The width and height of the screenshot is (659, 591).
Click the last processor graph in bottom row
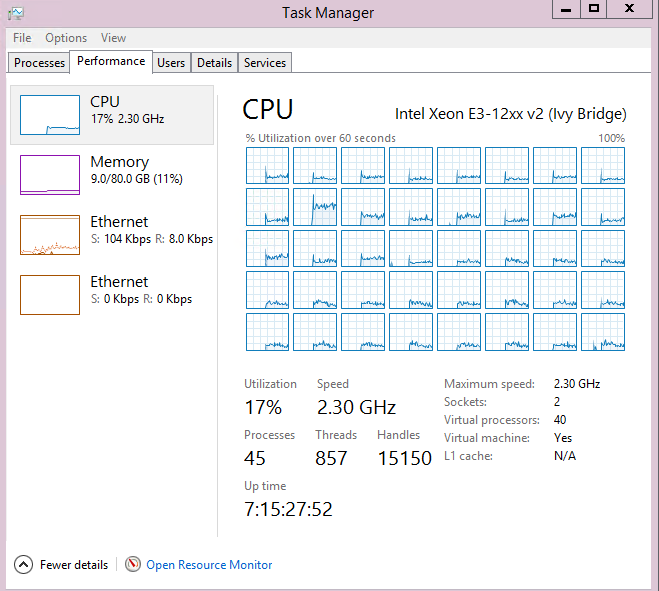pos(603,332)
